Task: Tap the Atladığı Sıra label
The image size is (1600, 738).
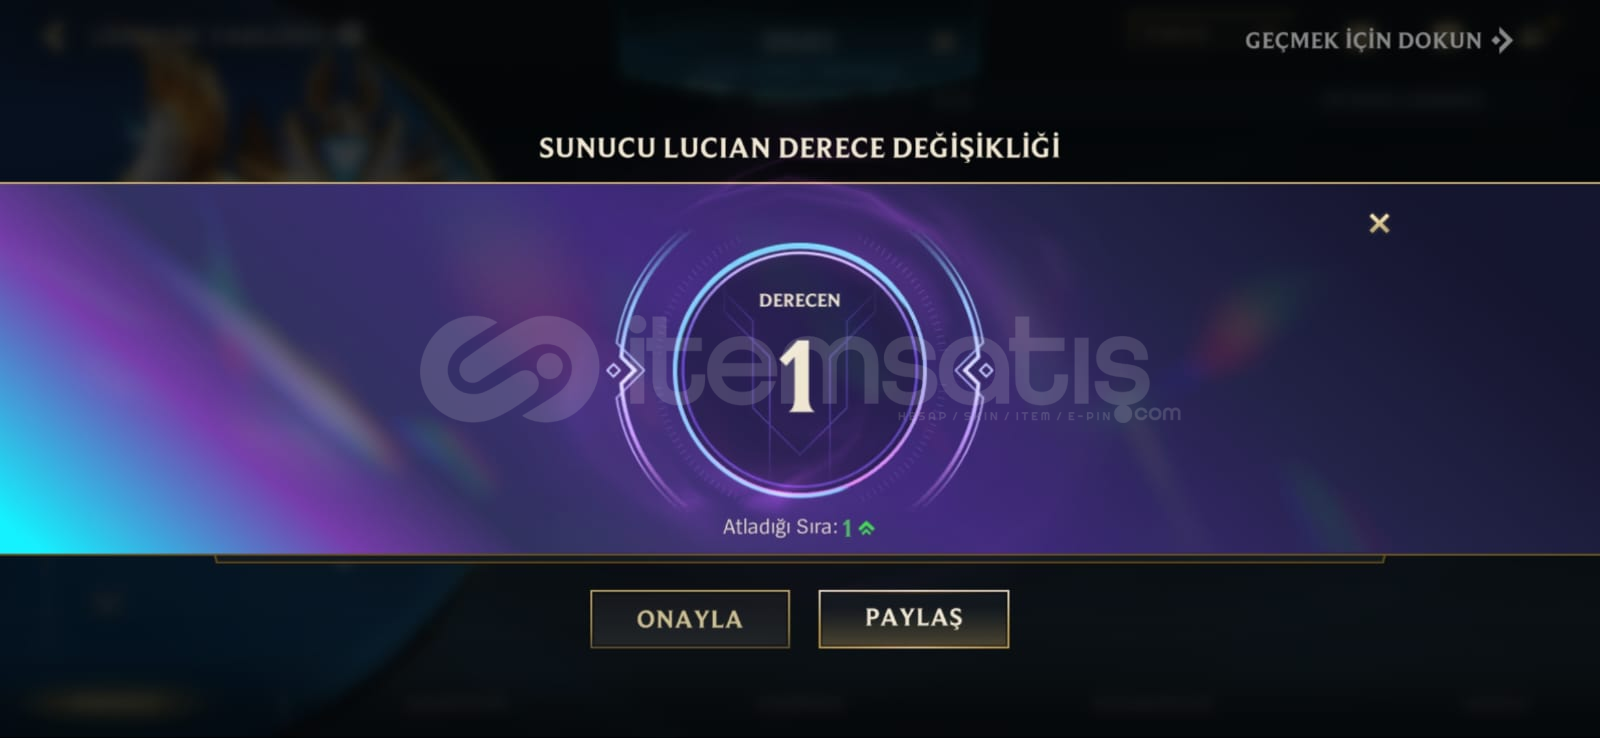Action: [780, 527]
